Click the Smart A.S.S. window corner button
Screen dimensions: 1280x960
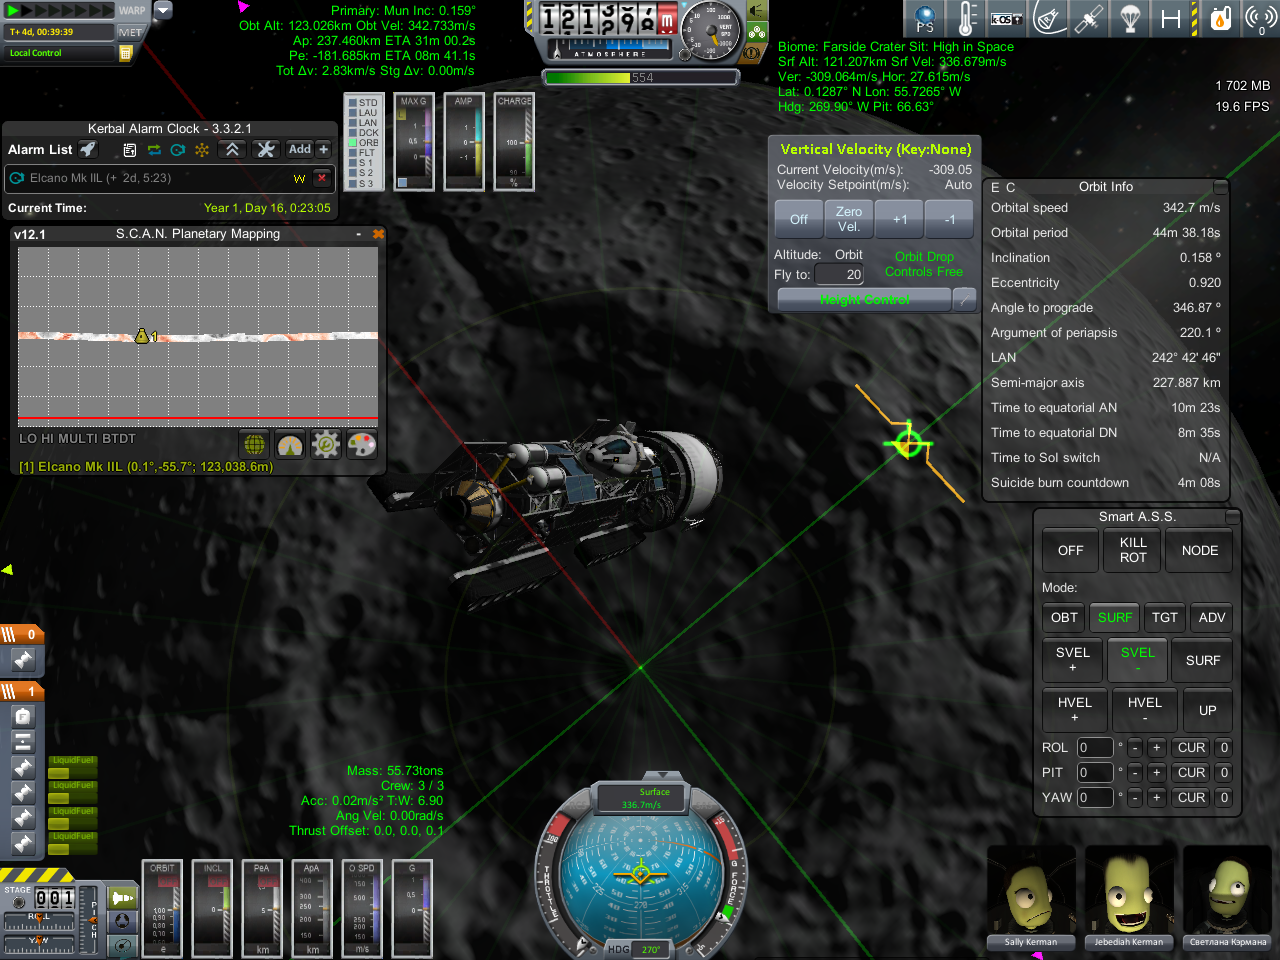[1233, 517]
